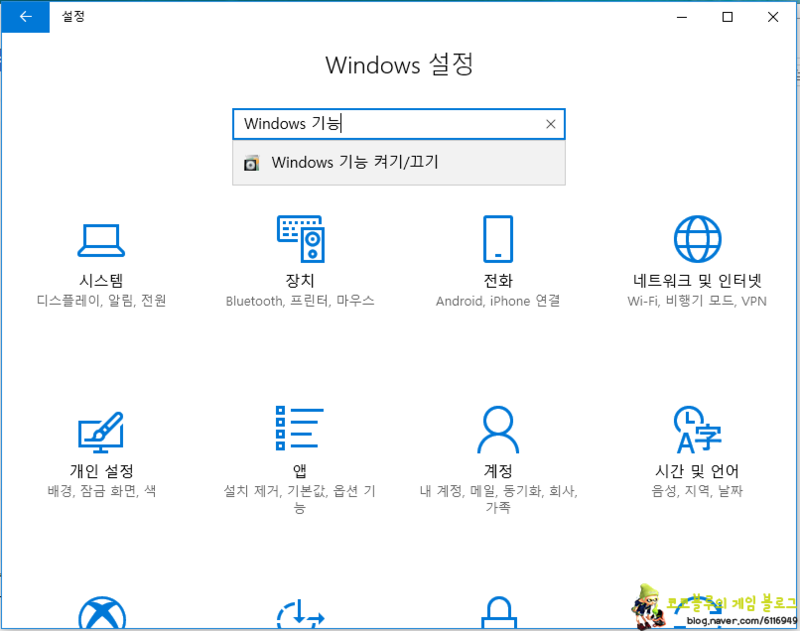This screenshot has height=631, width=800.
Task: Click the Wi-Fi, 비행기 모드, VPN description
Action: (697, 301)
